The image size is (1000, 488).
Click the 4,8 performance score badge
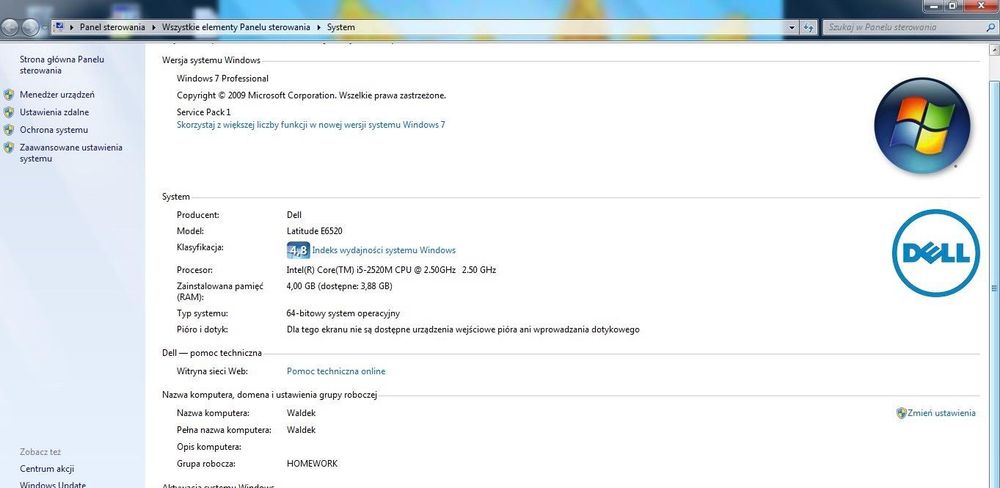click(298, 250)
